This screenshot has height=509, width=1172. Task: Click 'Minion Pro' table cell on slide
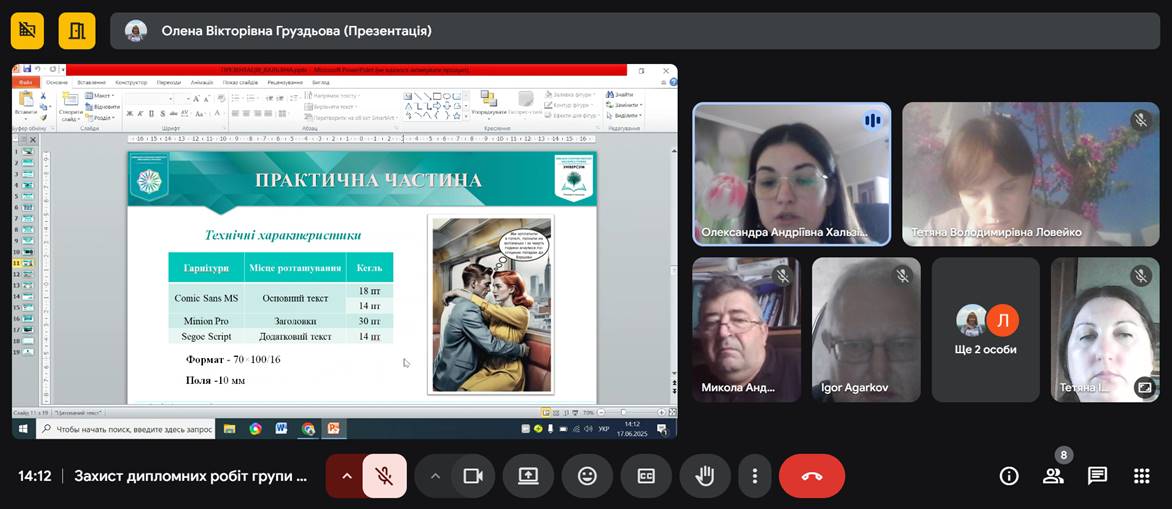point(206,321)
